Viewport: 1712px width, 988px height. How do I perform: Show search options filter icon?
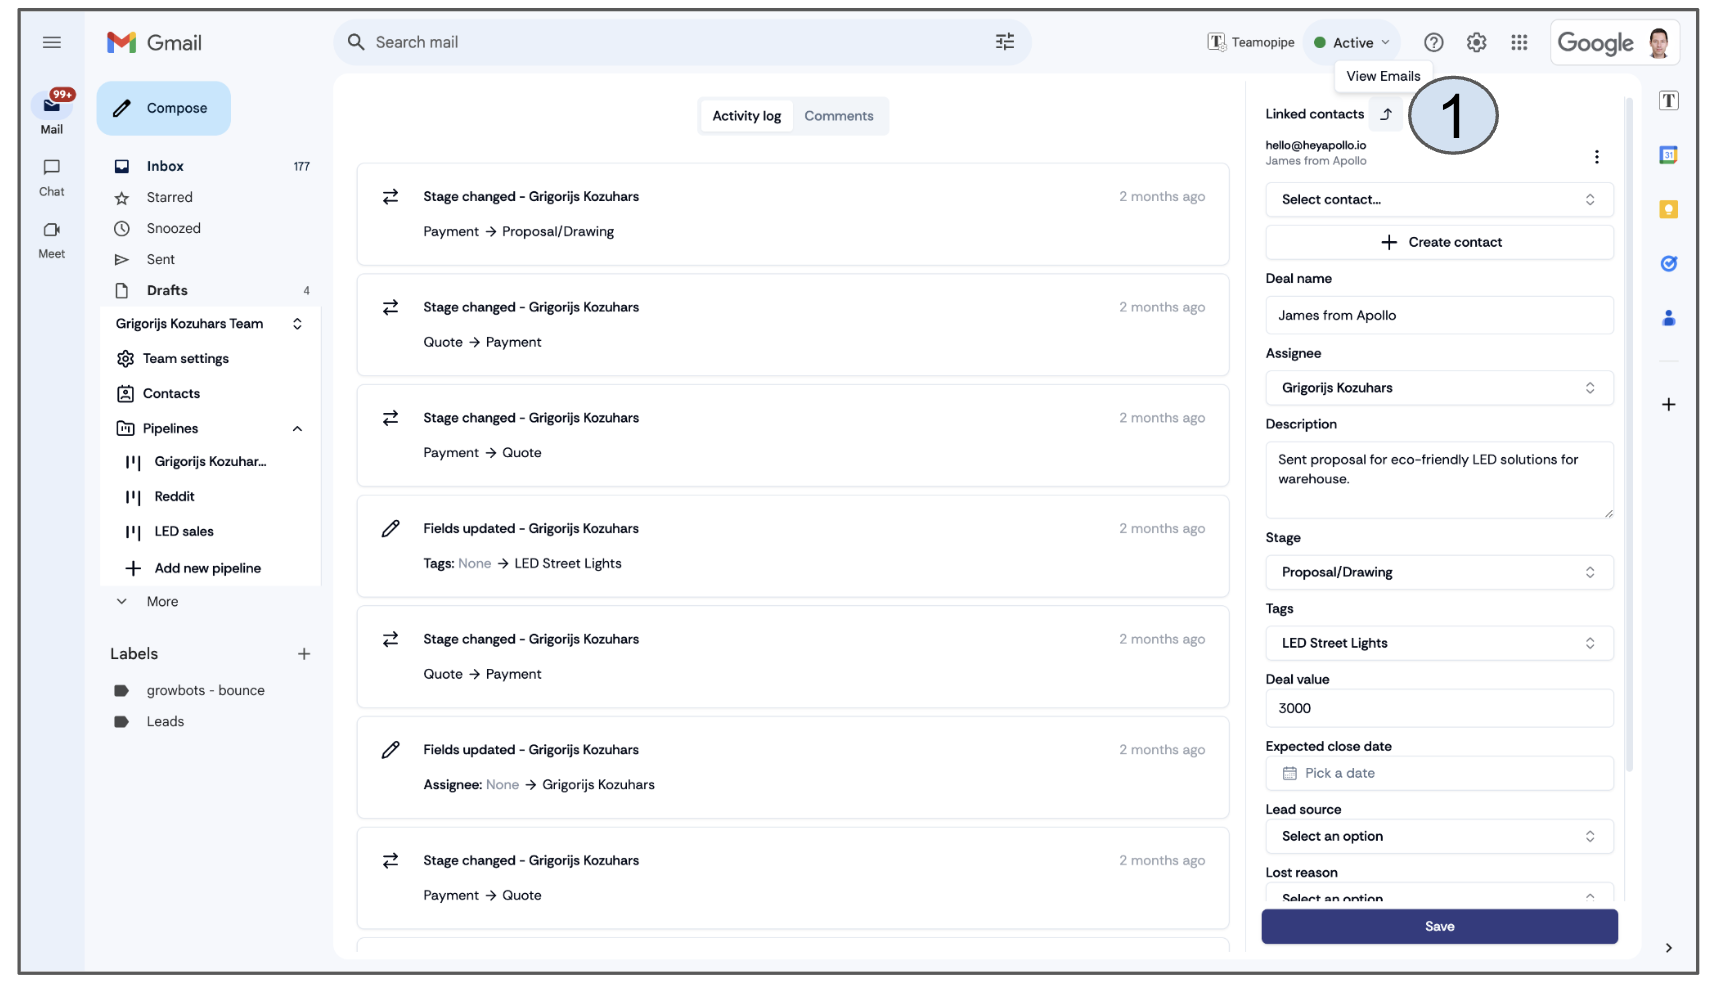1004,42
